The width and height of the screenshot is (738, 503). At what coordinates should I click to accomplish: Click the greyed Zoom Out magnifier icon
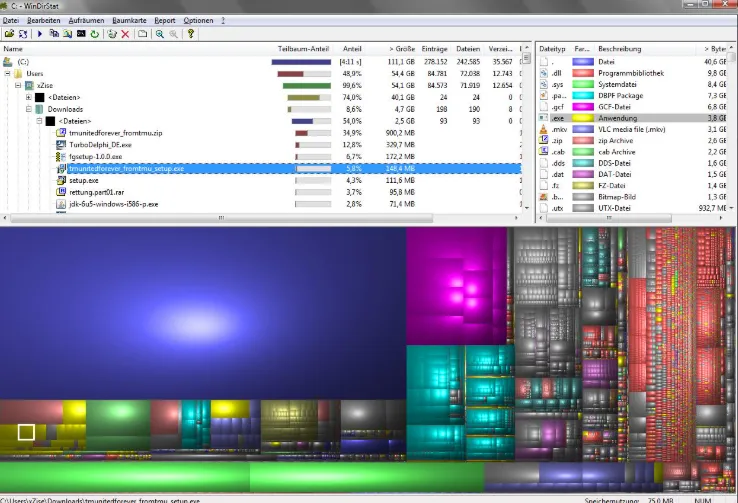point(173,34)
